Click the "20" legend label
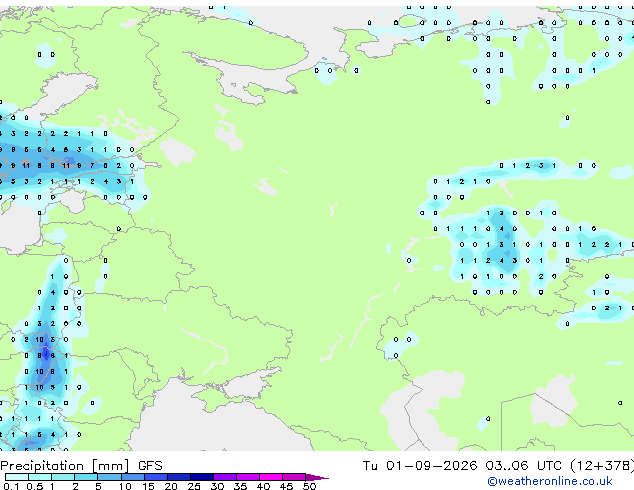 [171, 486]
